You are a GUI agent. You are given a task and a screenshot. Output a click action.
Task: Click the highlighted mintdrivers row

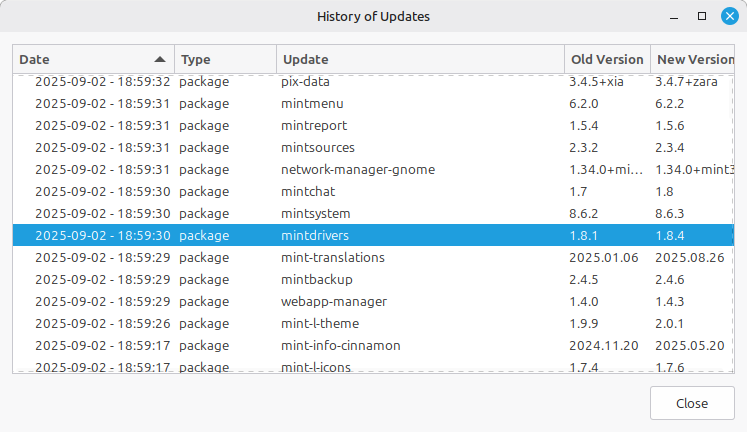tap(373, 235)
